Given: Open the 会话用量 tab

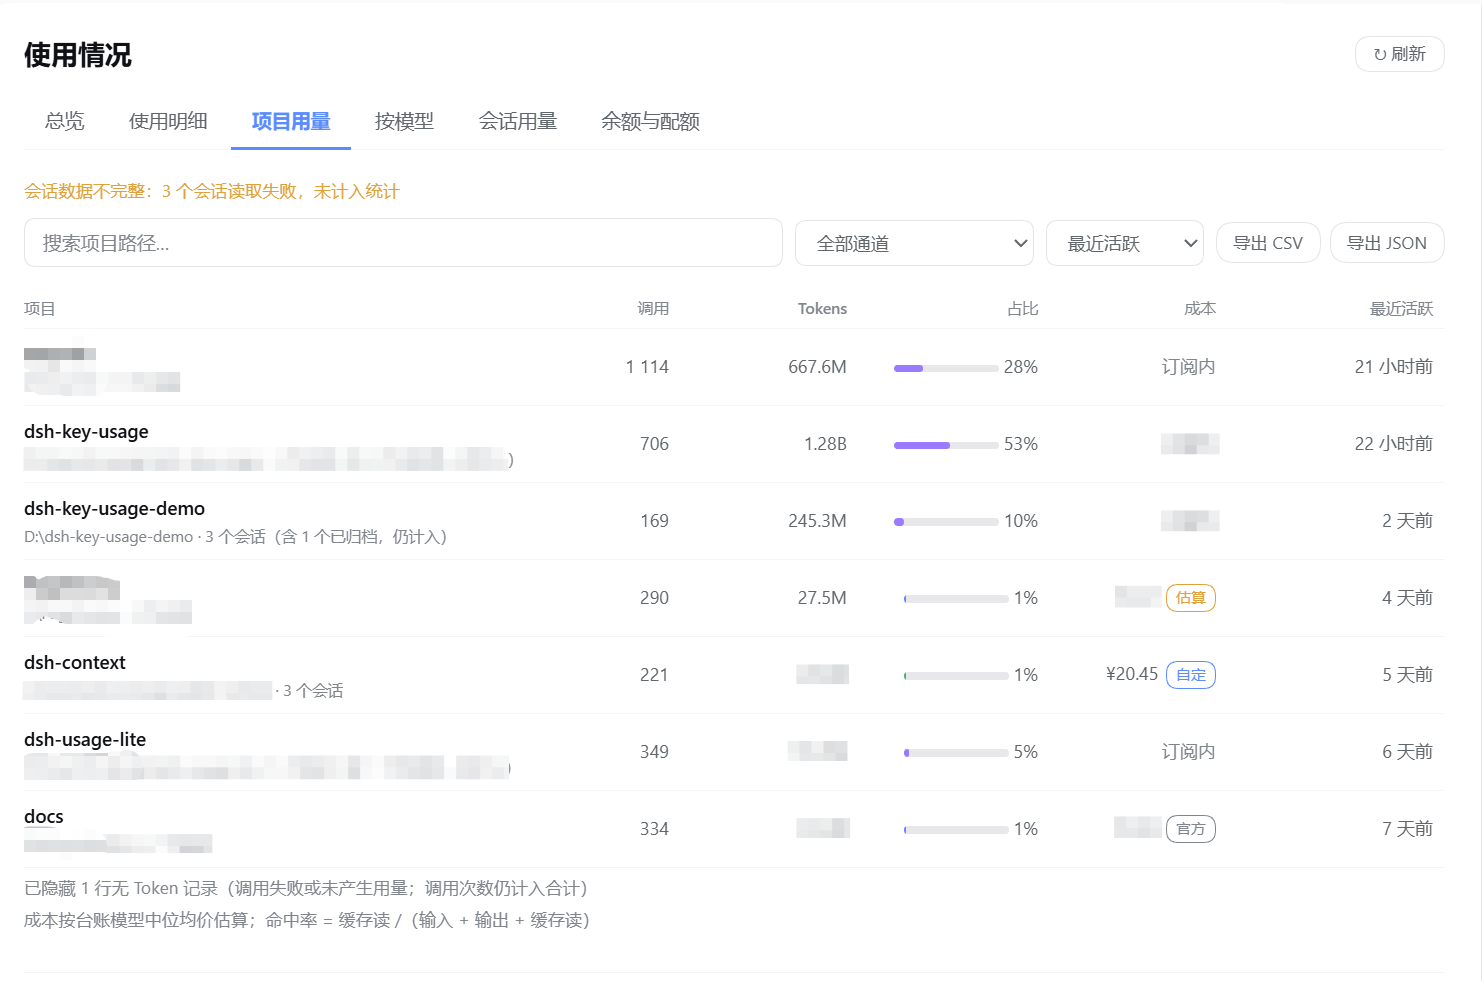Looking at the screenshot, I should pos(517,121).
